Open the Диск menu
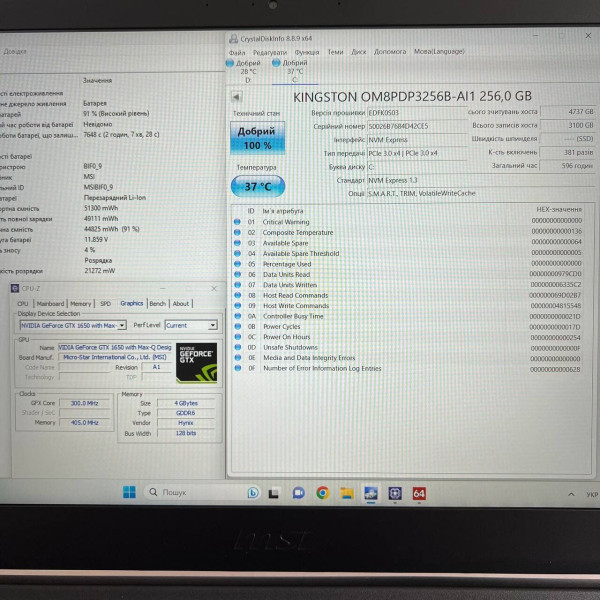The height and width of the screenshot is (600, 600). tap(359, 52)
